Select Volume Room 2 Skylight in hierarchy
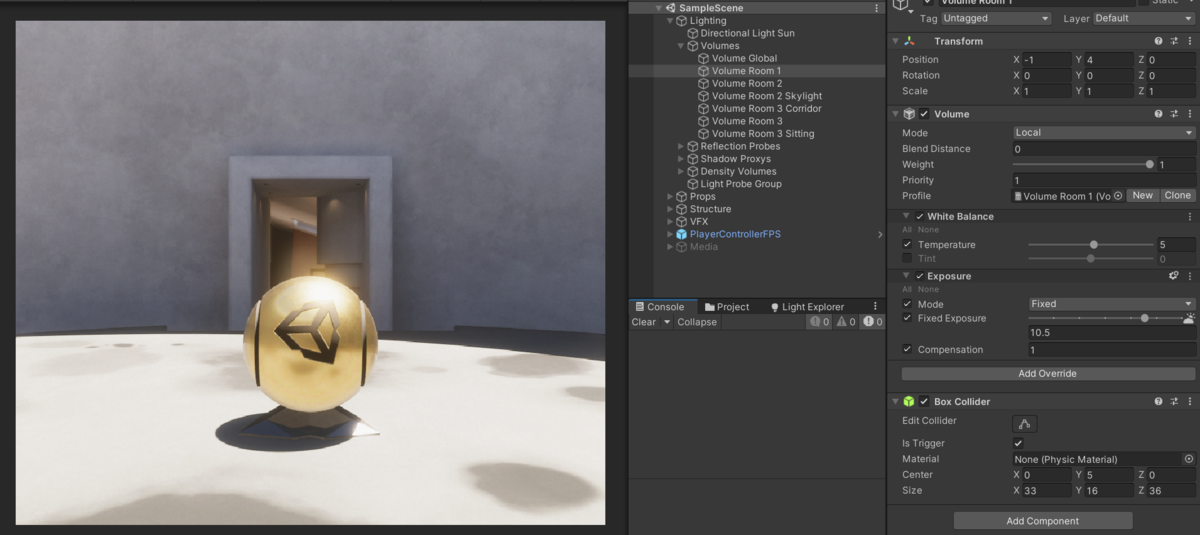This screenshot has width=1200, height=535. point(767,96)
